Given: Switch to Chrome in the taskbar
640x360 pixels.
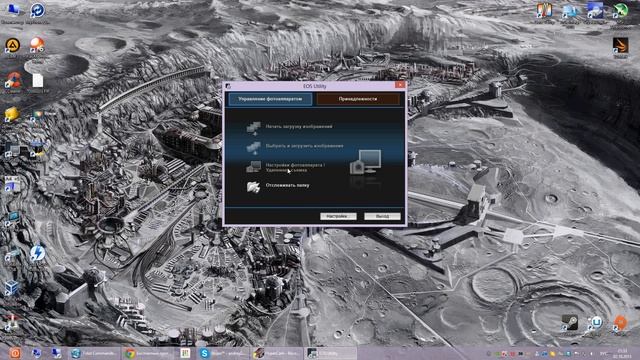Looking at the screenshot, I should (x=149, y=353).
